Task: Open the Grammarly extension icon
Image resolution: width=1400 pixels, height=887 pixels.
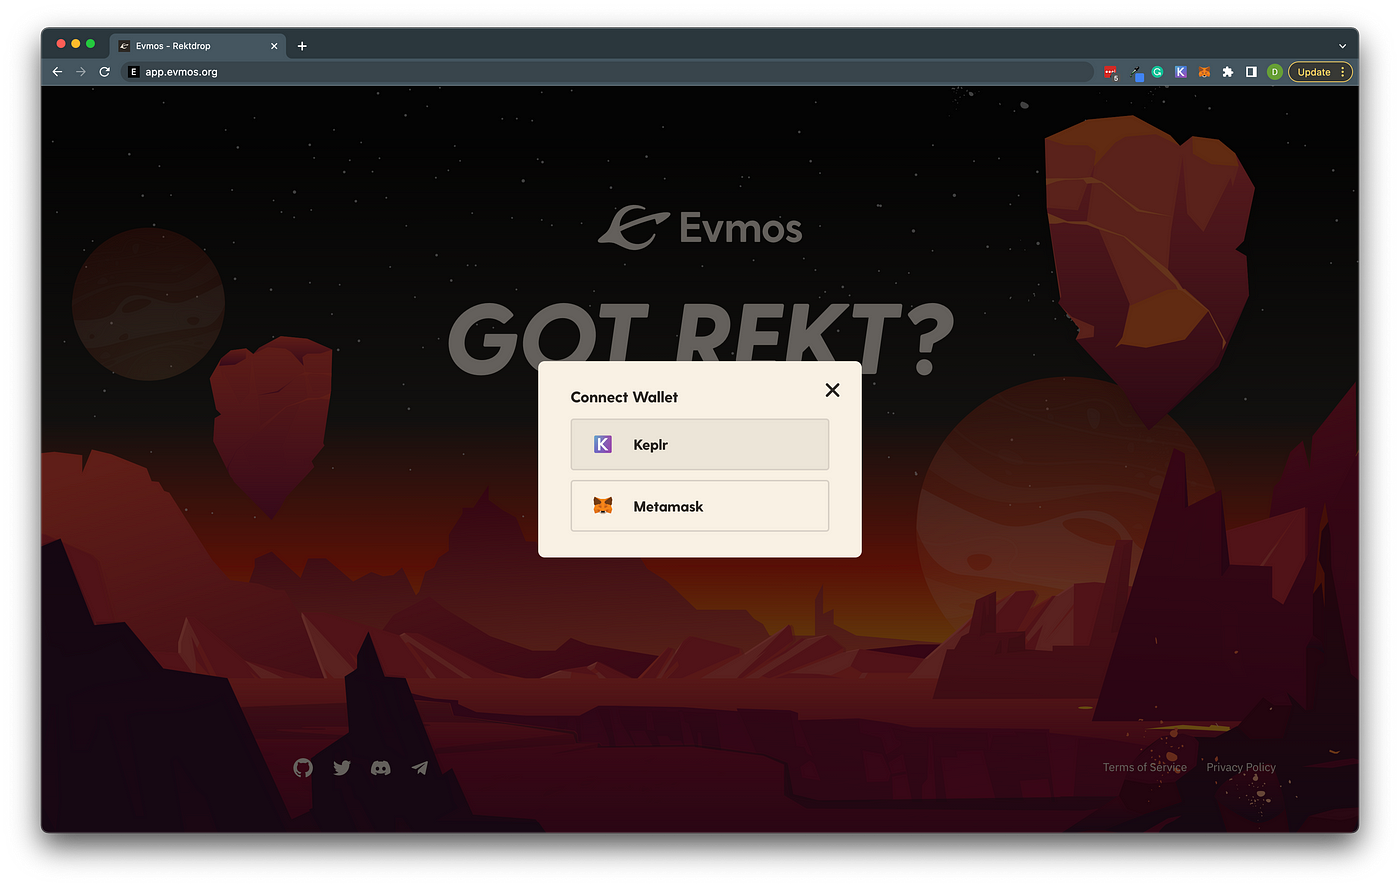Action: [x=1157, y=72]
